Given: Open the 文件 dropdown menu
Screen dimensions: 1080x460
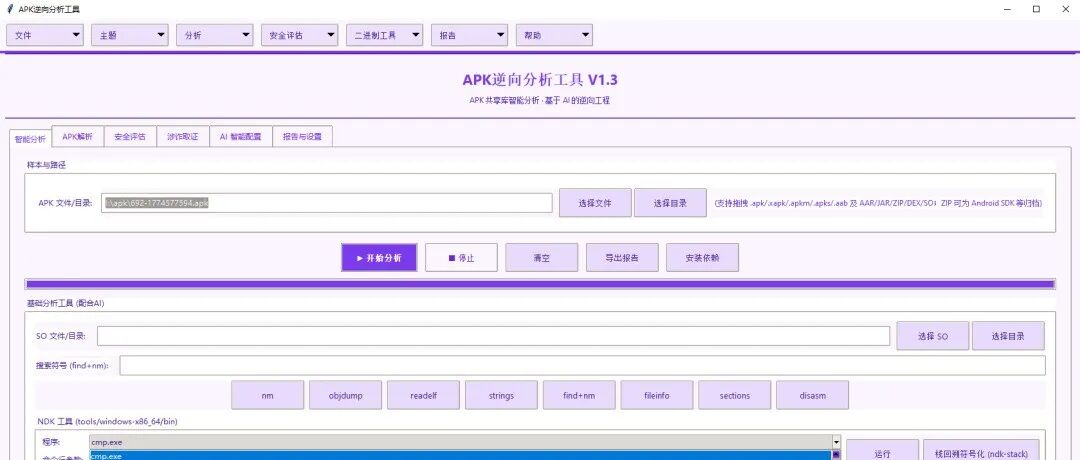Looking at the screenshot, I should click(45, 35).
